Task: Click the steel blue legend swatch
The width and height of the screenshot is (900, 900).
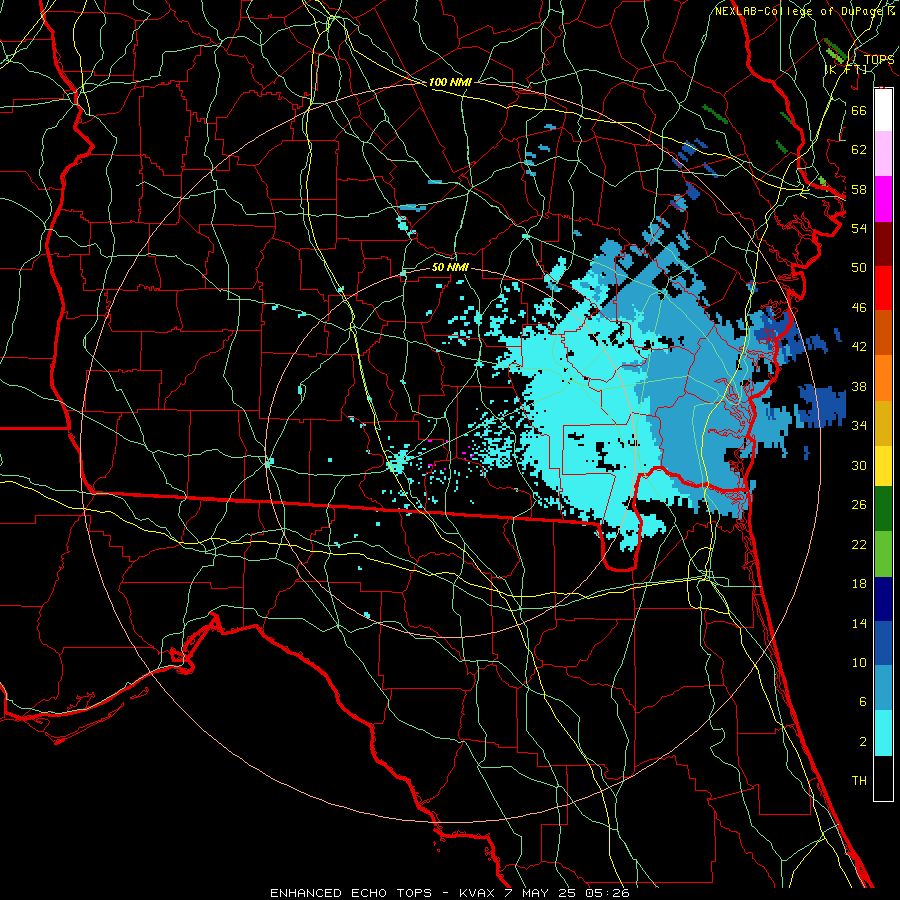Action: 883,687
